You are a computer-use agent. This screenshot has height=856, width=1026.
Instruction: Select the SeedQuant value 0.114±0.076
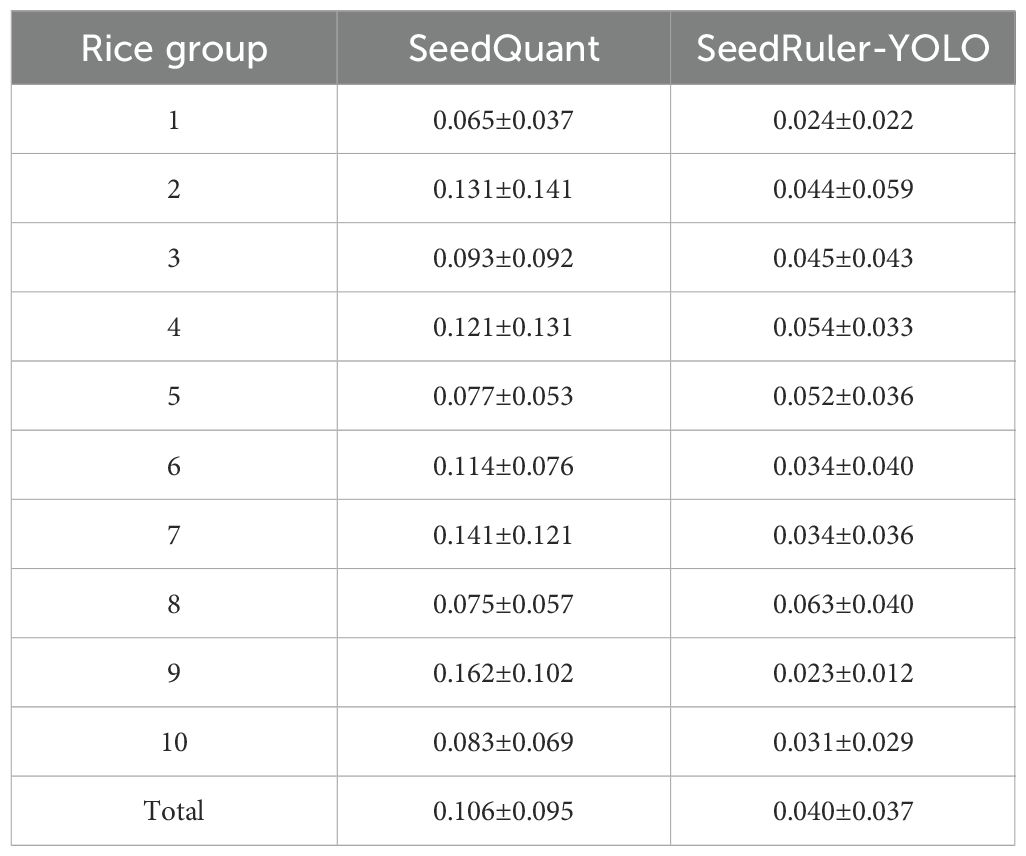(x=503, y=466)
